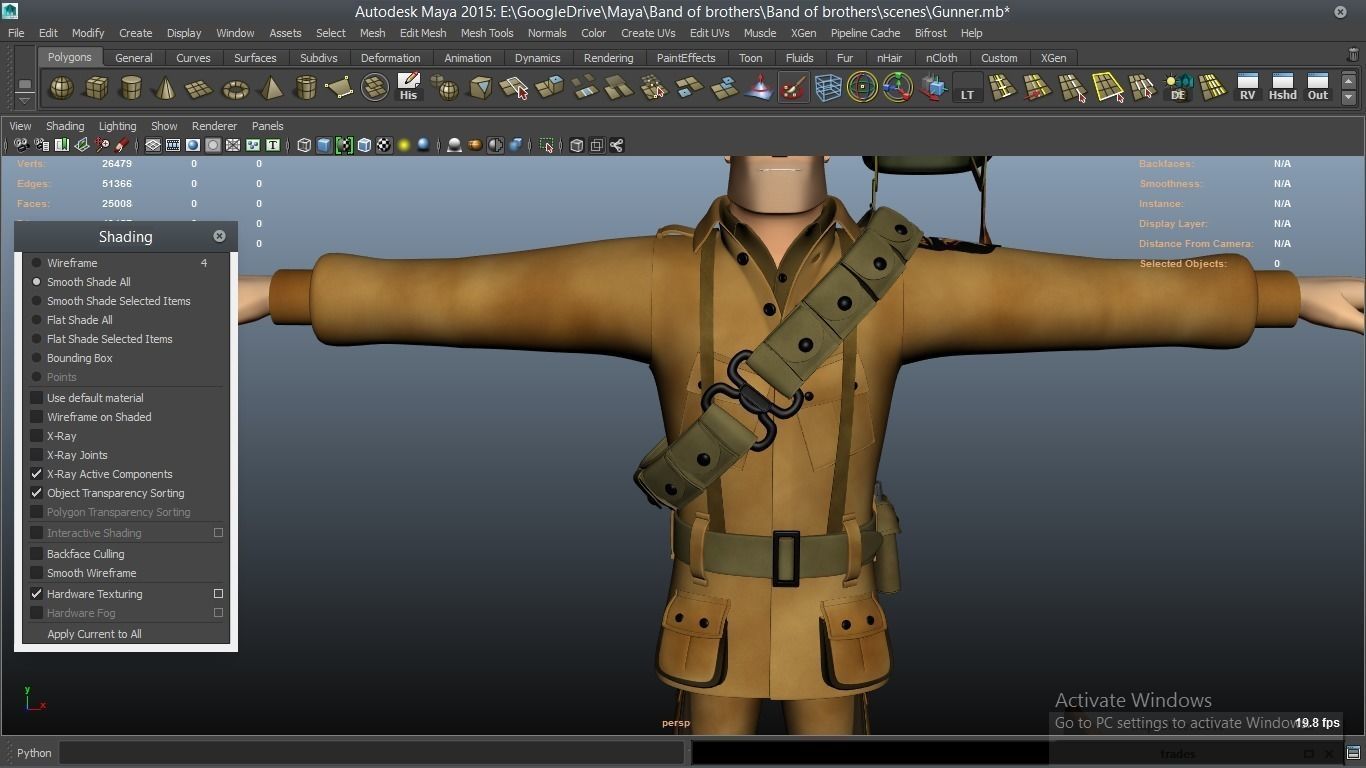Click the select camera panel icon
Image resolution: width=1366 pixels, height=768 pixels.
click(x=21, y=145)
